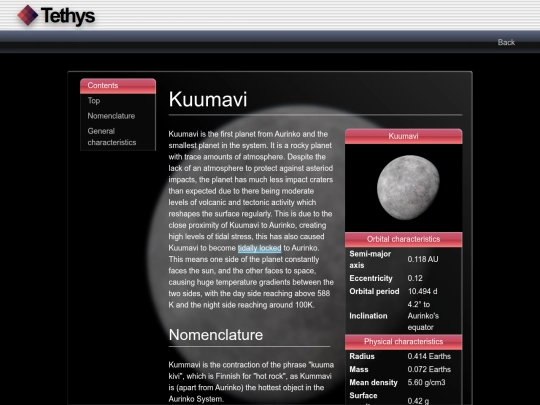Click the Kuumavi page title heading
The image size is (540, 405).
pos(208,100)
